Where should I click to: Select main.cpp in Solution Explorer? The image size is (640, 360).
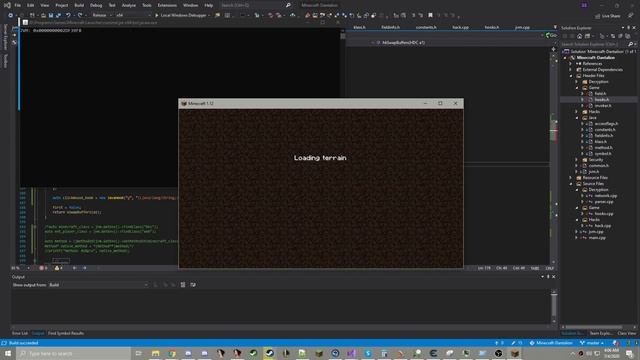(x=597, y=238)
